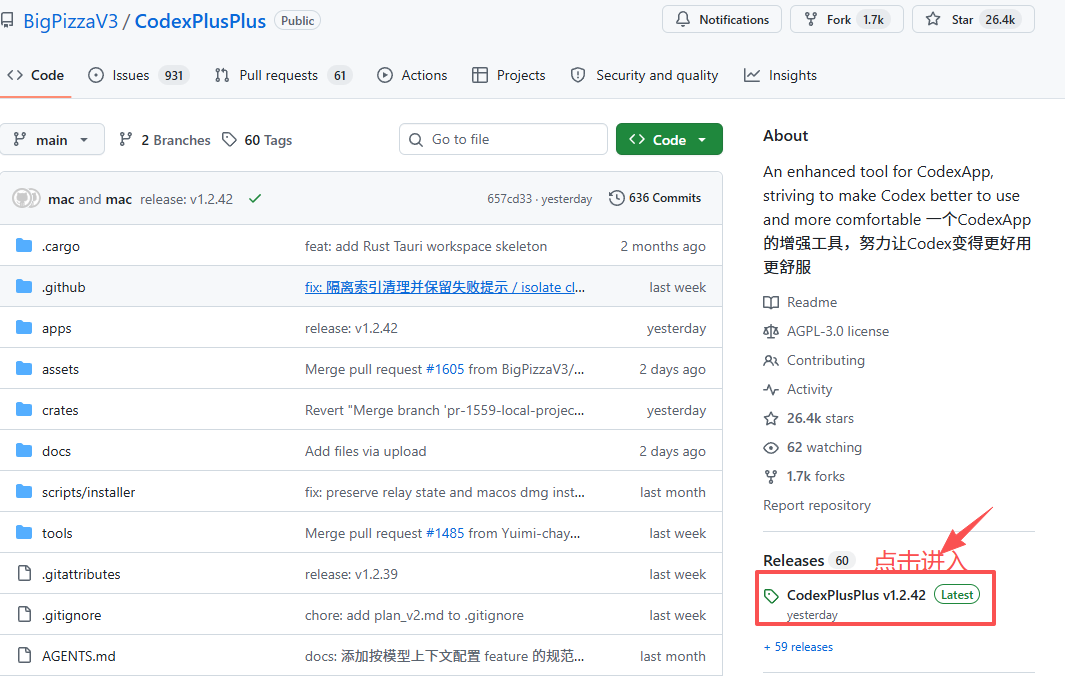
Task: Go to the Actions tab
Action: [412, 75]
